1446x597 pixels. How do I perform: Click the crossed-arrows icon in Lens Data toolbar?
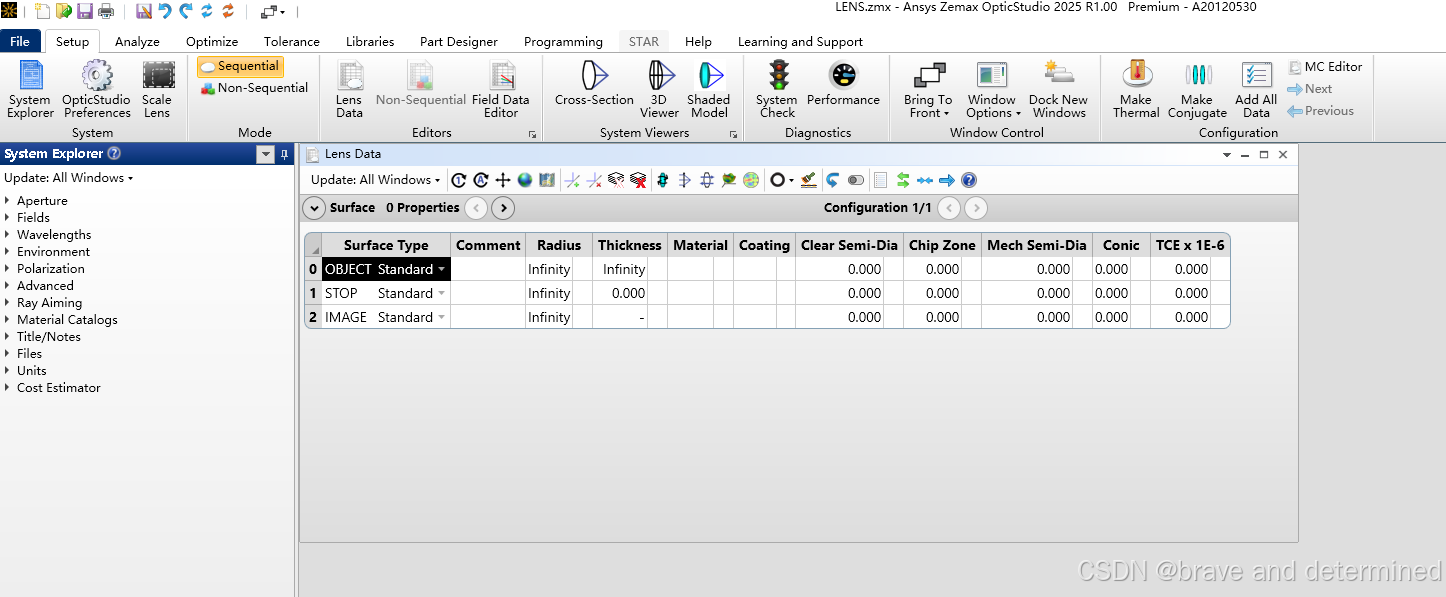pos(503,180)
